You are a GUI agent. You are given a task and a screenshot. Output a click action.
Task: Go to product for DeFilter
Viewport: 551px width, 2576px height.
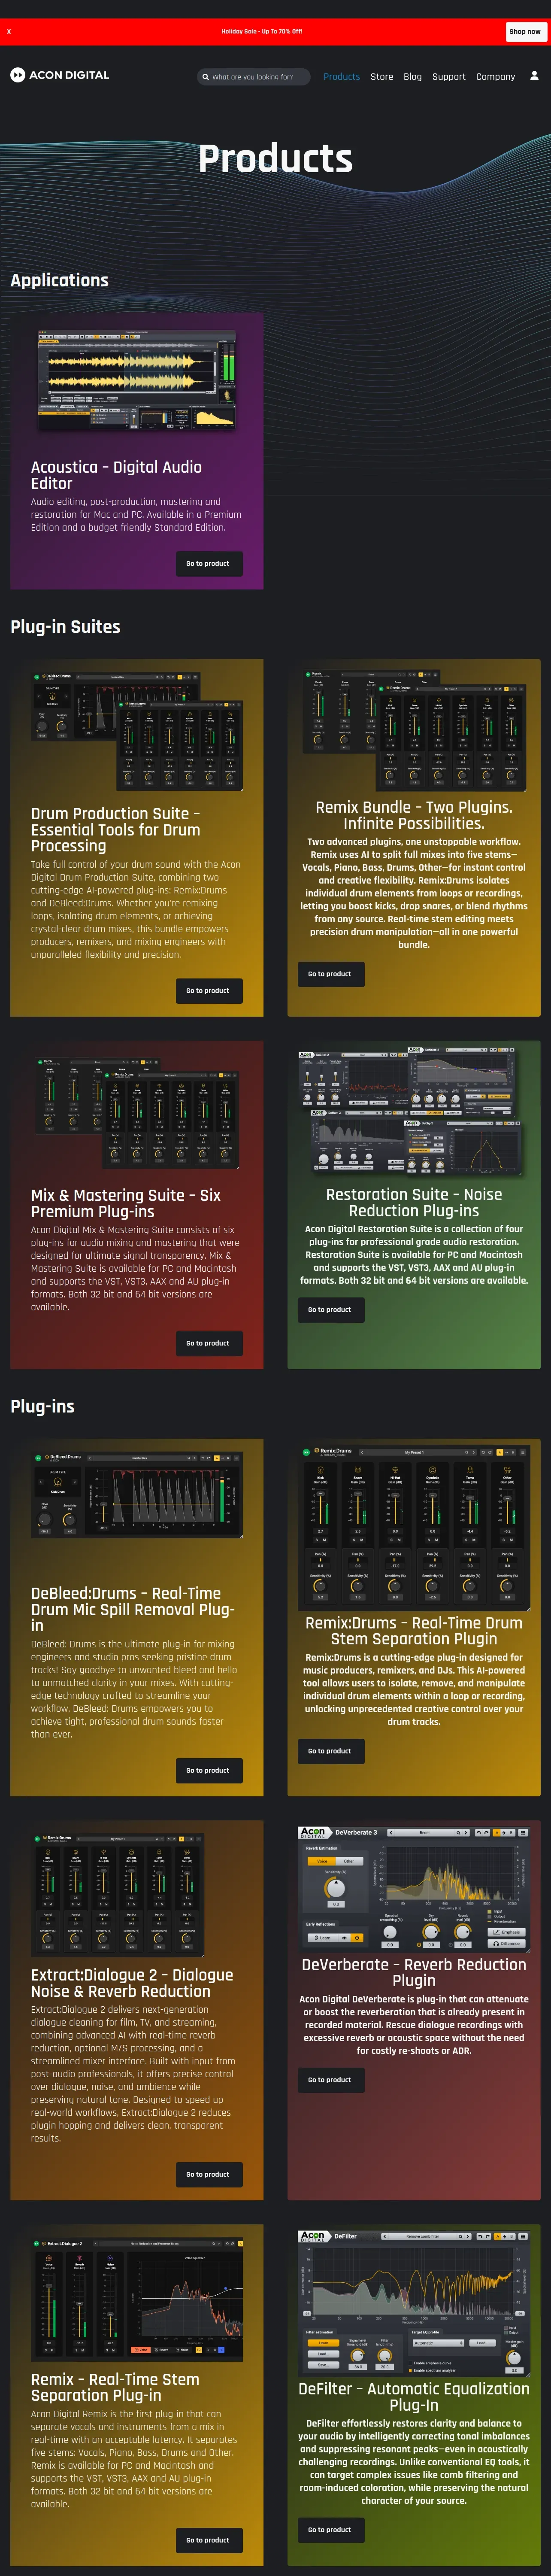coord(330,2530)
